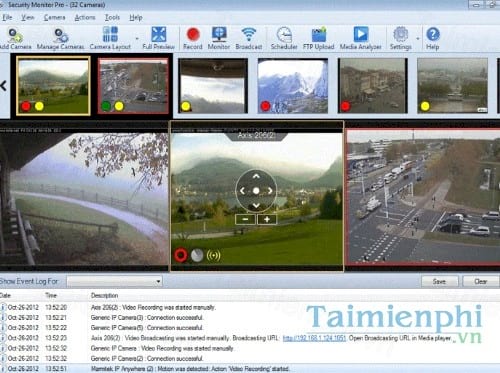This screenshot has width=500, height=373.
Task: Open the Help menu
Action: [136, 17]
